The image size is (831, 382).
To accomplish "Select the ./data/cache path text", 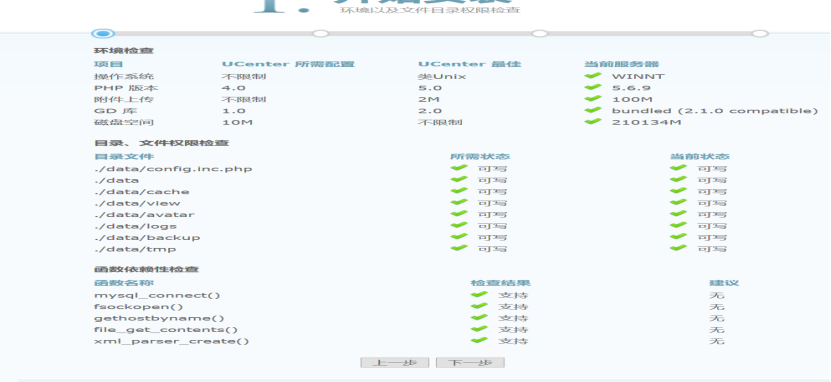I will tap(142, 192).
